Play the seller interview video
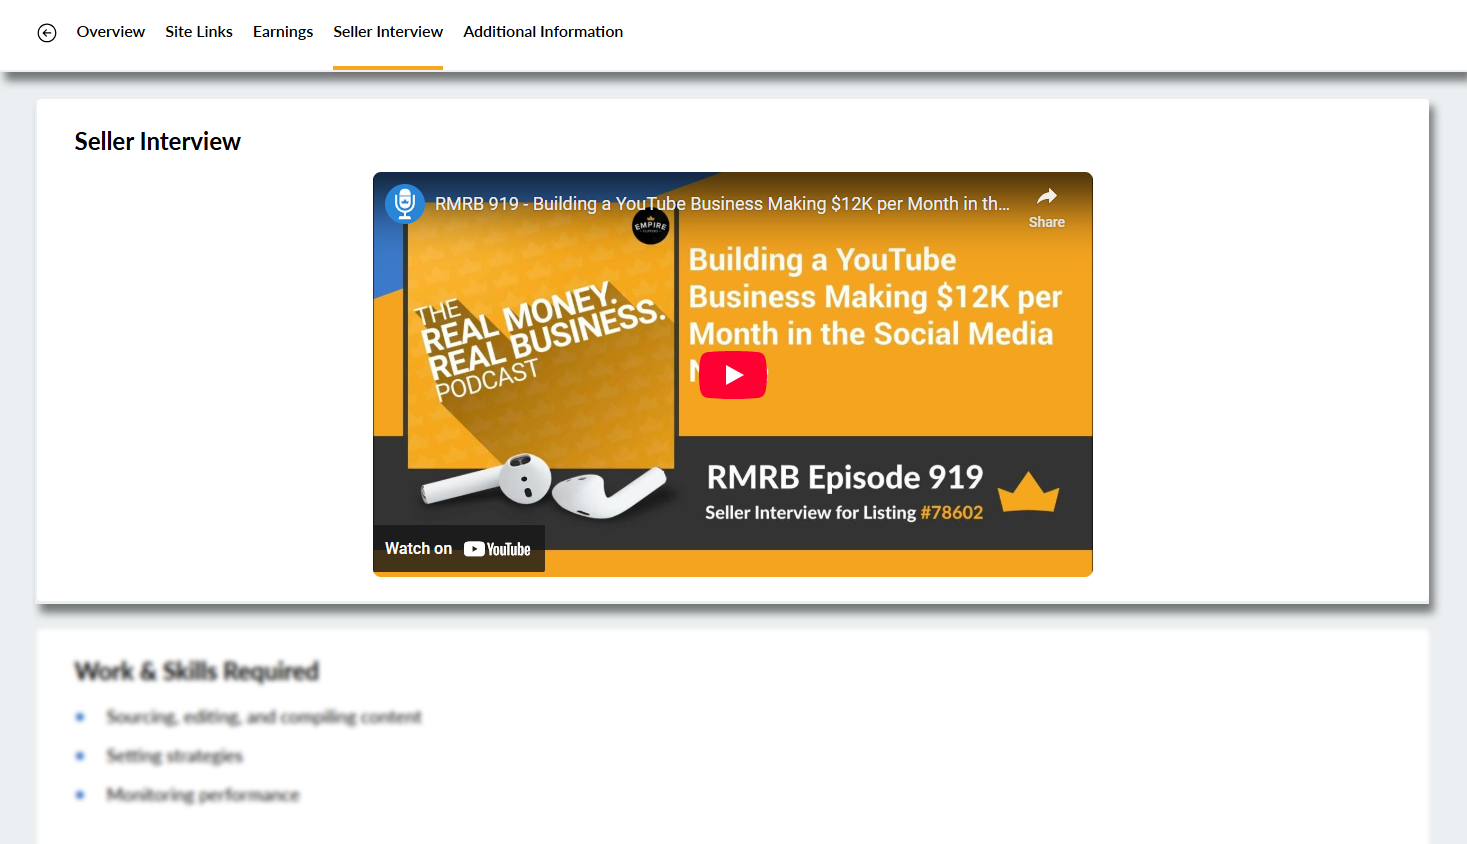 732,375
